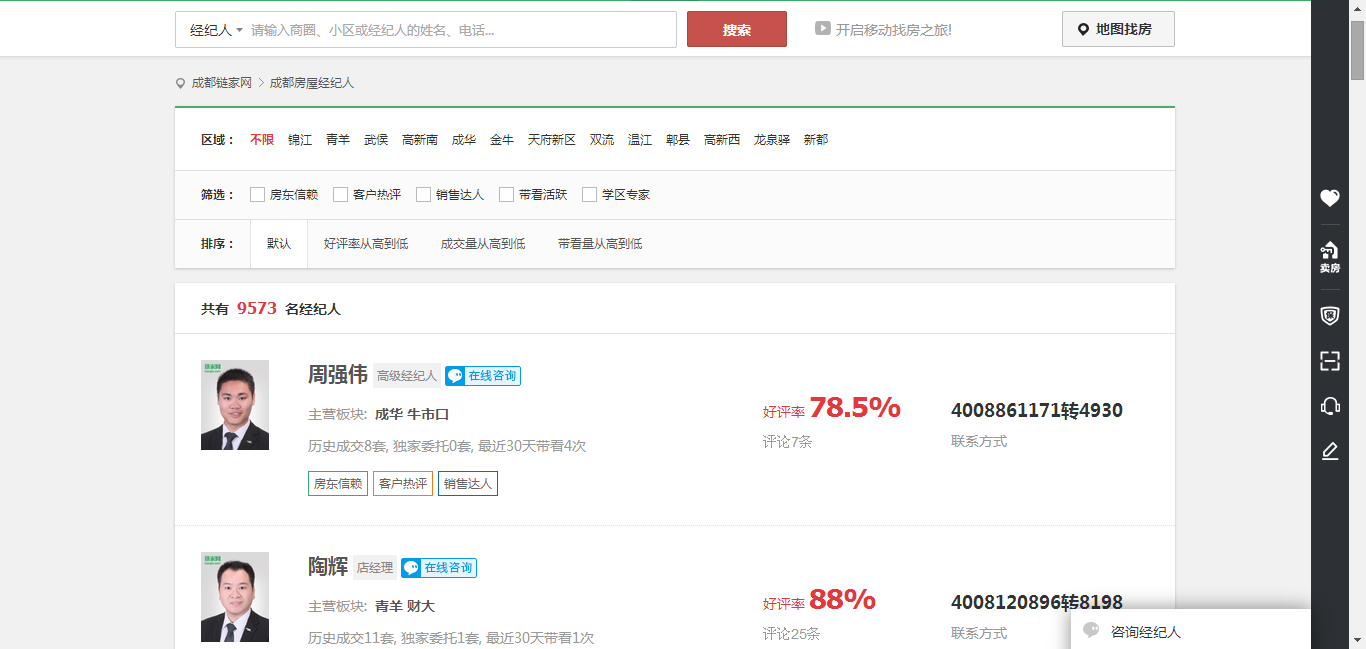The width and height of the screenshot is (1366, 649).
Task: Click the search input field
Action: coord(460,30)
